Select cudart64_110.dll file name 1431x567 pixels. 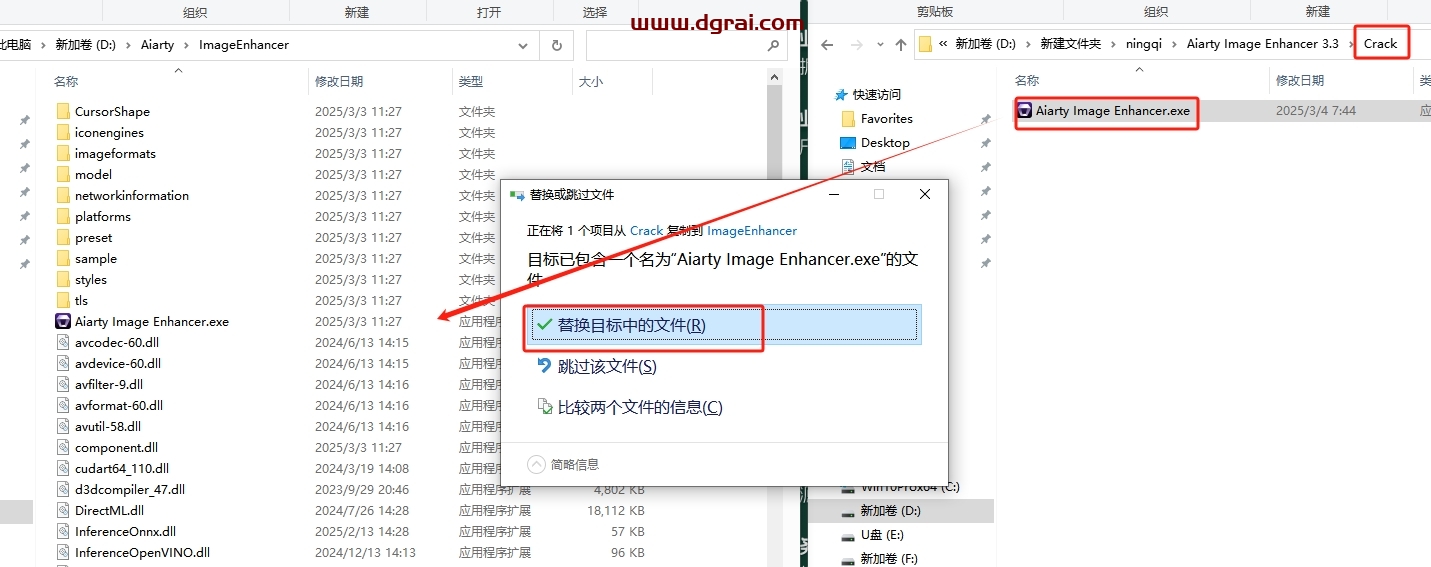pos(122,469)
